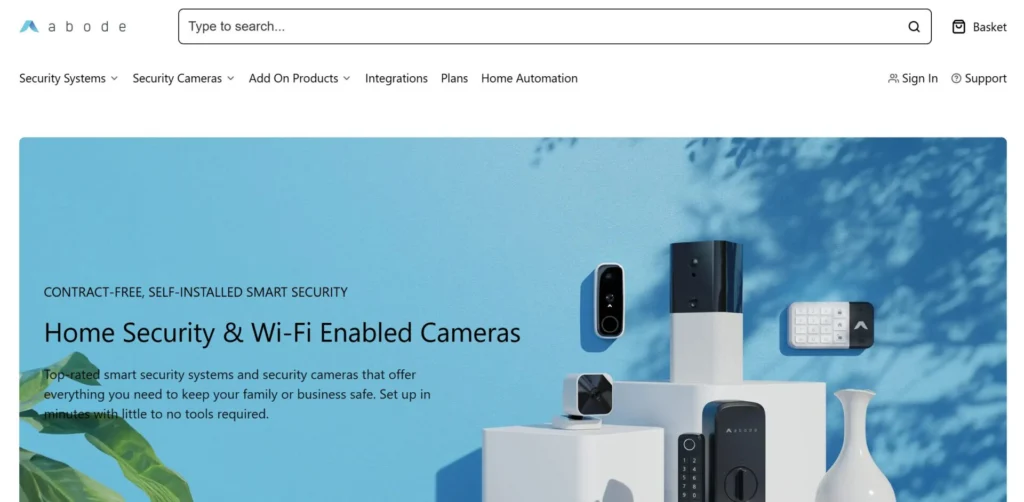Click the Support question mark icon
This screenshot has width=1024, height=502.
pos(956,78)
